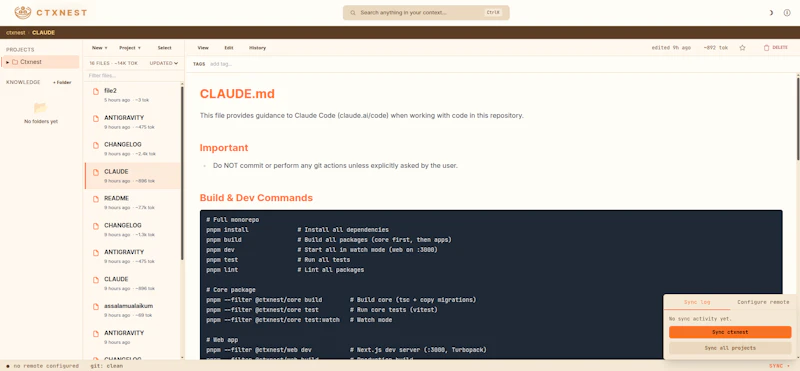Viewport: 800px width, 371px height.
Task: Click the ~892 tok counter
Action: pos(715,47)
